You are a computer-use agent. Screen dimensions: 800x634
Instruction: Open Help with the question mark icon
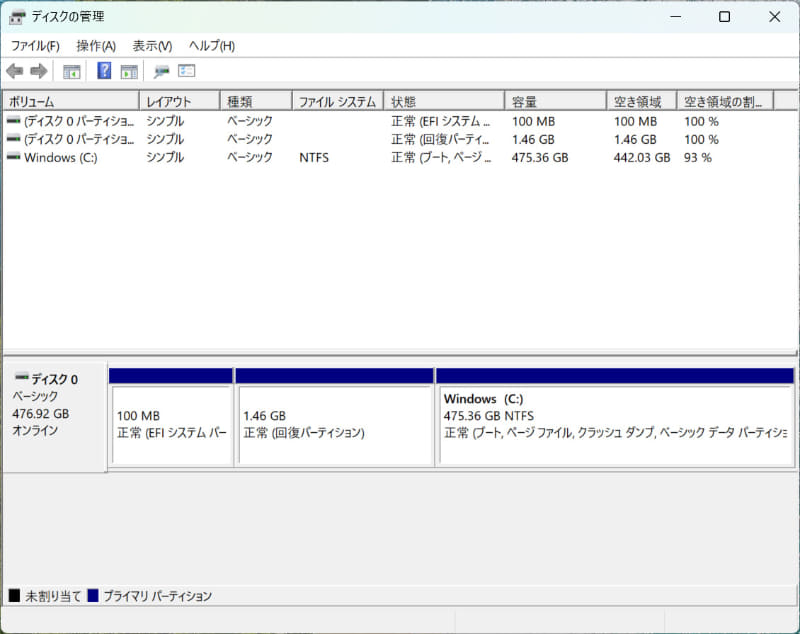pos(104,70)
